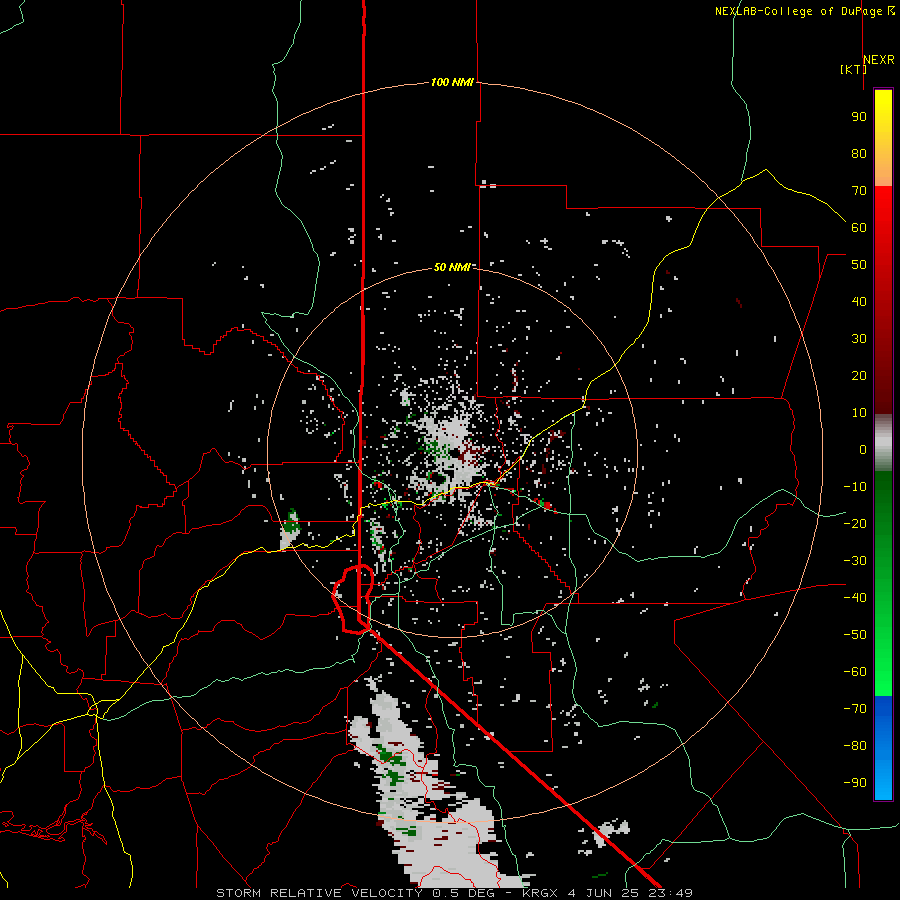Click the -90 scale value
Image resolution: width=900 pixels, height=900 pixels.
coord(855,783)
